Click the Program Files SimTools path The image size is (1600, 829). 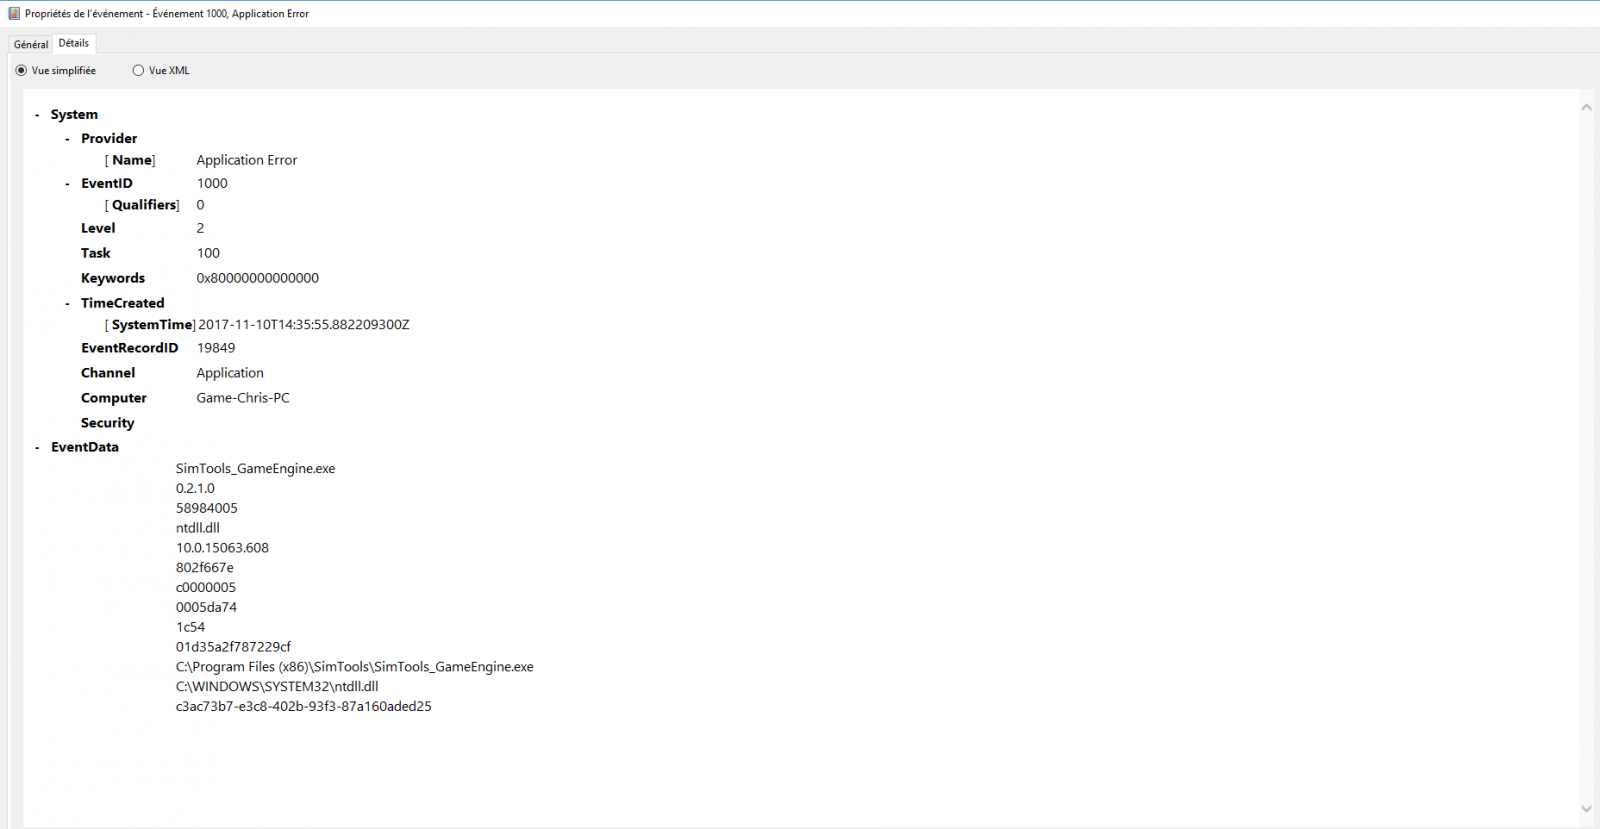click(355, 667)
